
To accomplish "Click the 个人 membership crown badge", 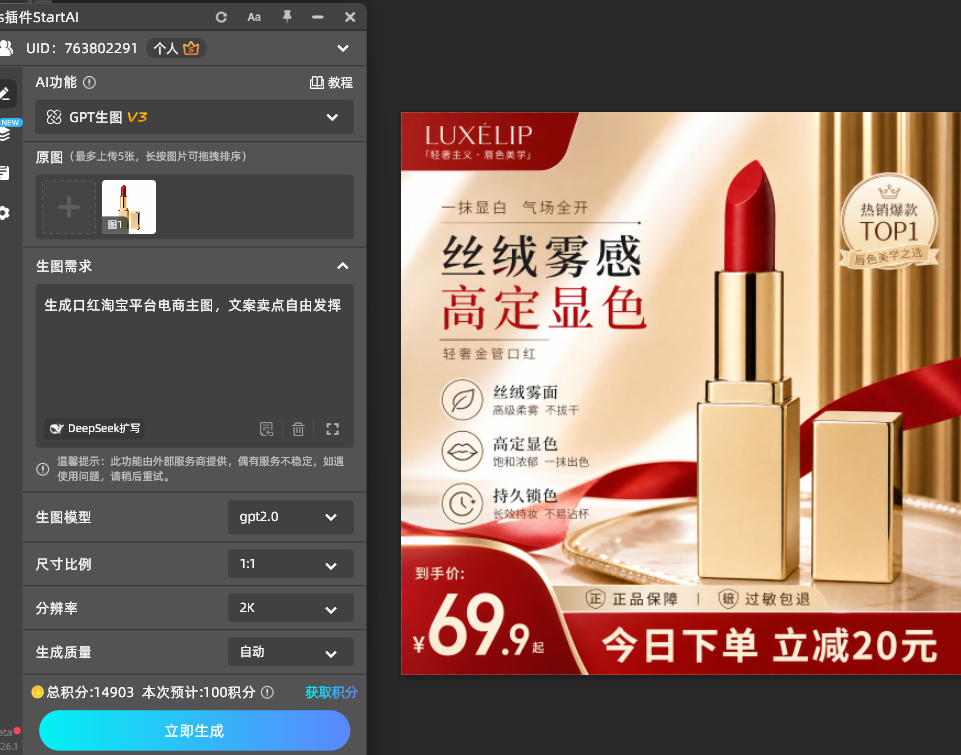I will tap(176, 48).
